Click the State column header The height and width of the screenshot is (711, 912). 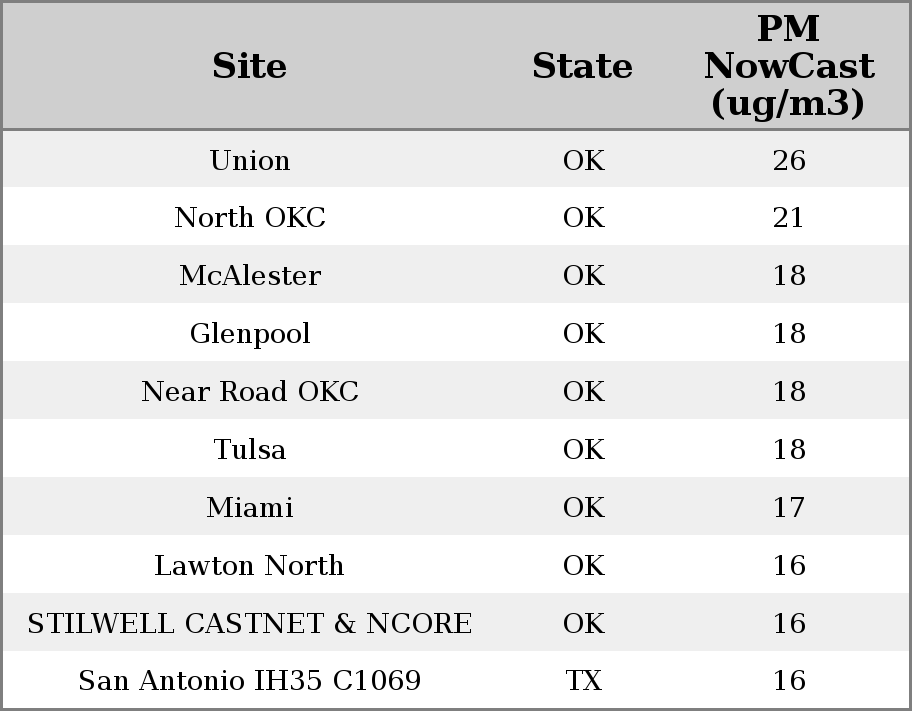pos(583,67)
